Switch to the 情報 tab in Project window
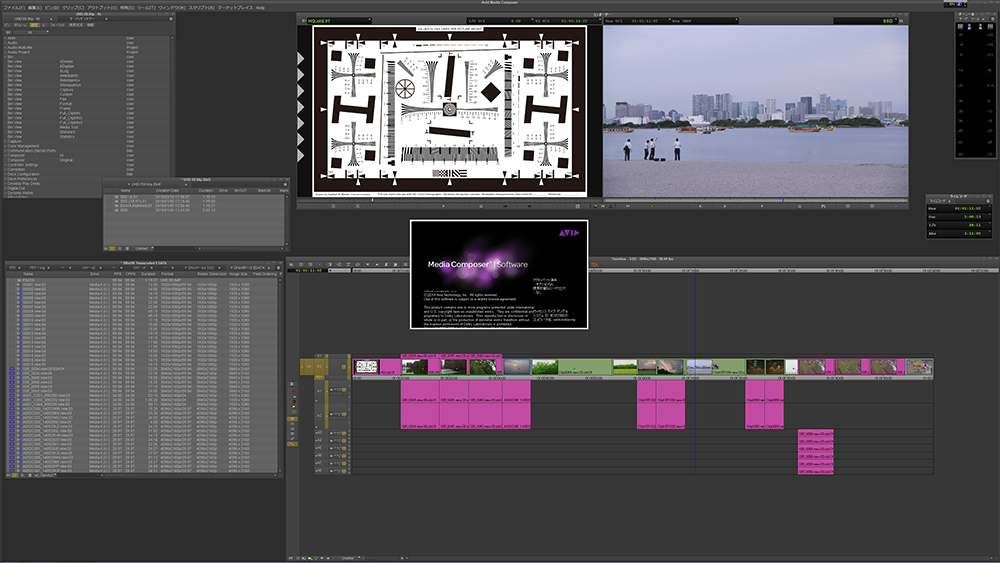Screen dimensions: 1000x563 click(x=91, y=25)
